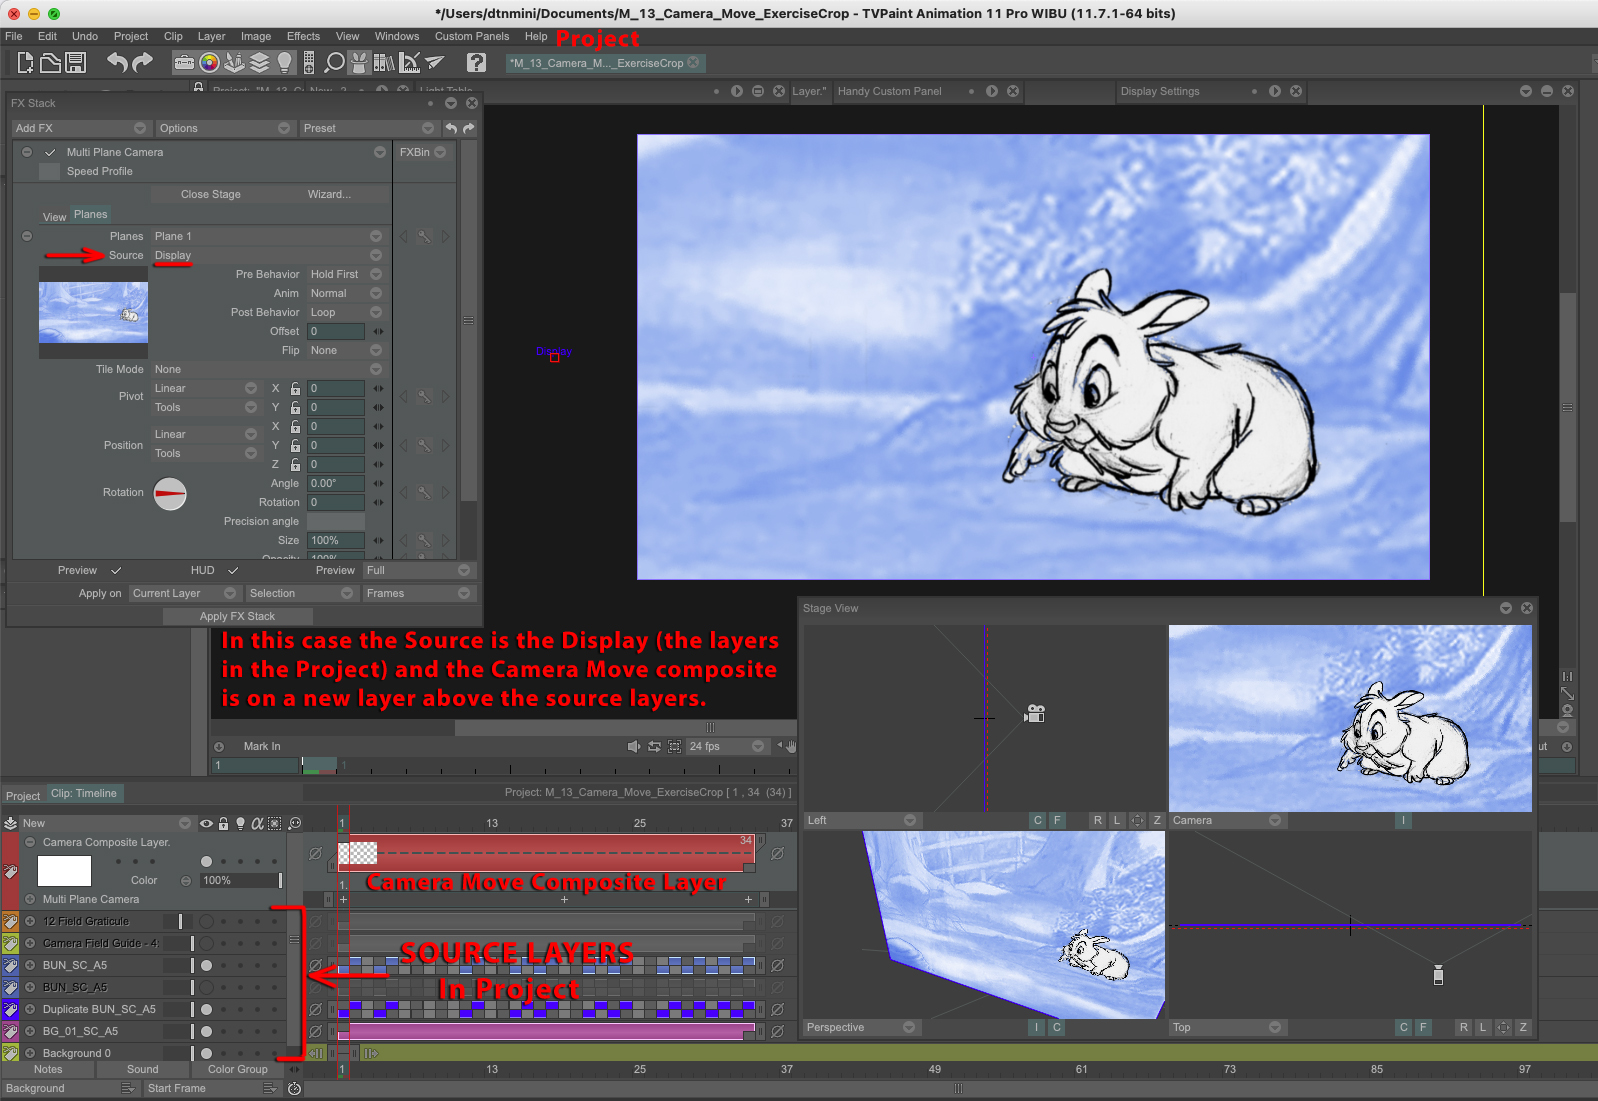Viewport: 1598px width, 1101px height.
Task: Open the Windows menu
Action: coord(397,36)
